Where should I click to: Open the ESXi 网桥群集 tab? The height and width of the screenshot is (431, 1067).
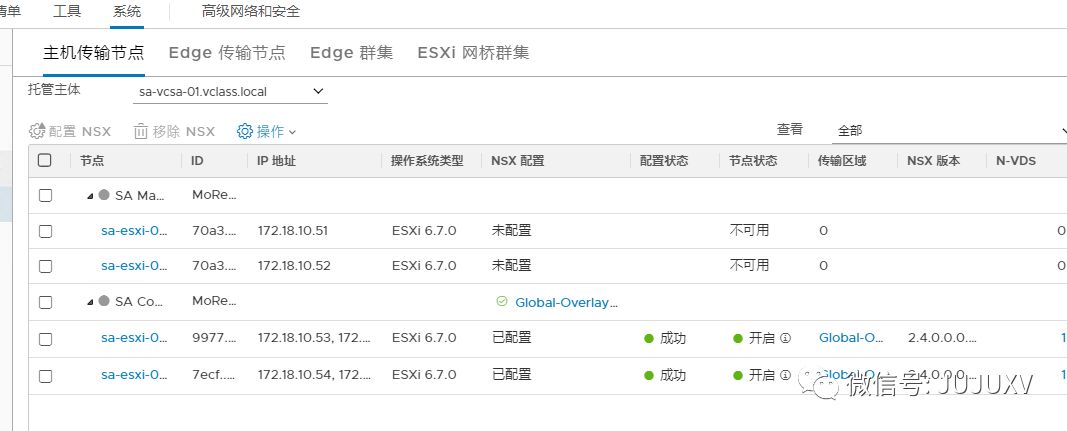[x=473, y=53]
